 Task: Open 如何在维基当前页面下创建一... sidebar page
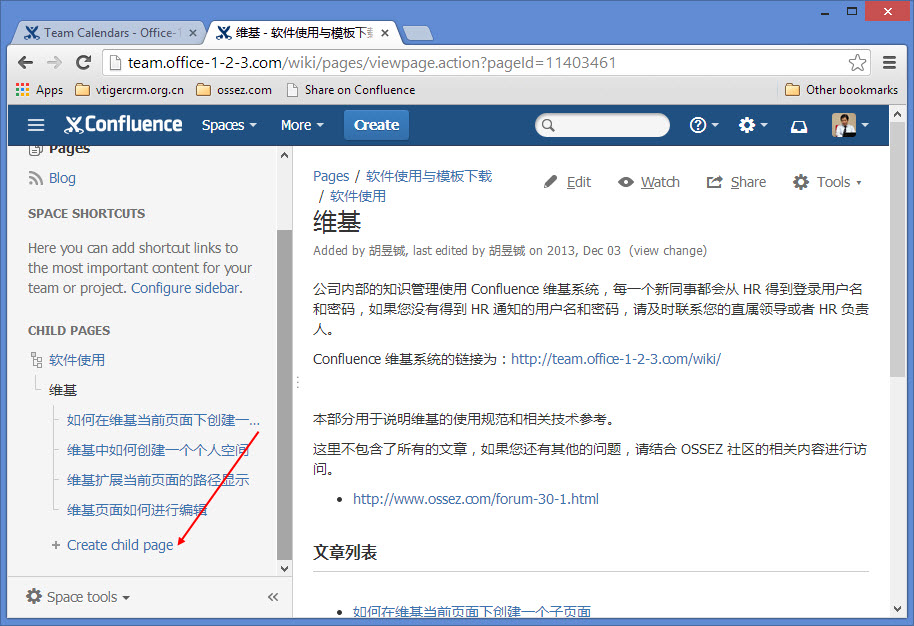(x=163, y=420)
